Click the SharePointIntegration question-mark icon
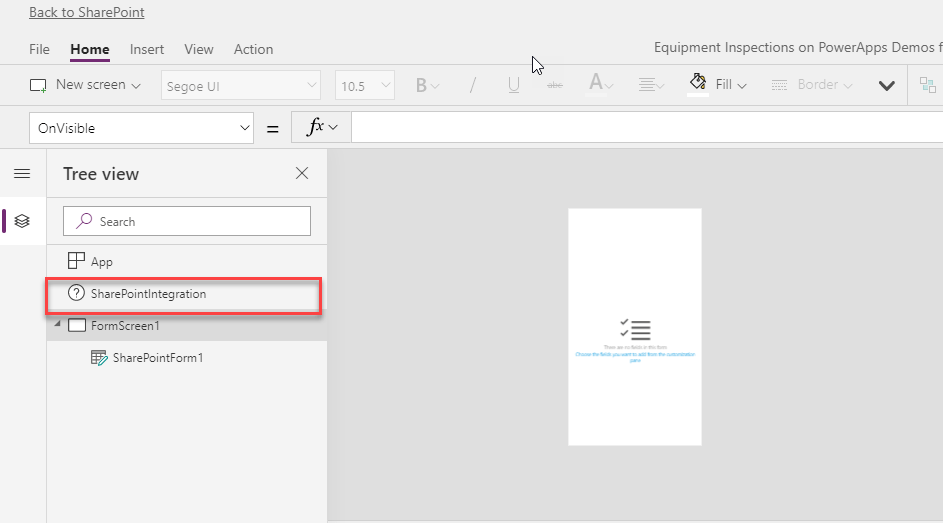943x523 pixels. coord(76,293)
